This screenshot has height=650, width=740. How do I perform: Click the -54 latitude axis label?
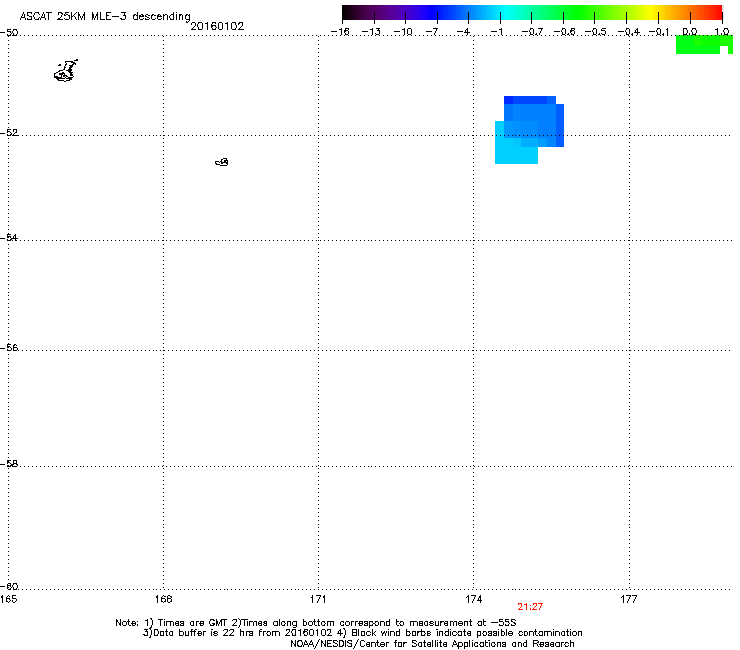pyautogui.click(x=9, y=238)
